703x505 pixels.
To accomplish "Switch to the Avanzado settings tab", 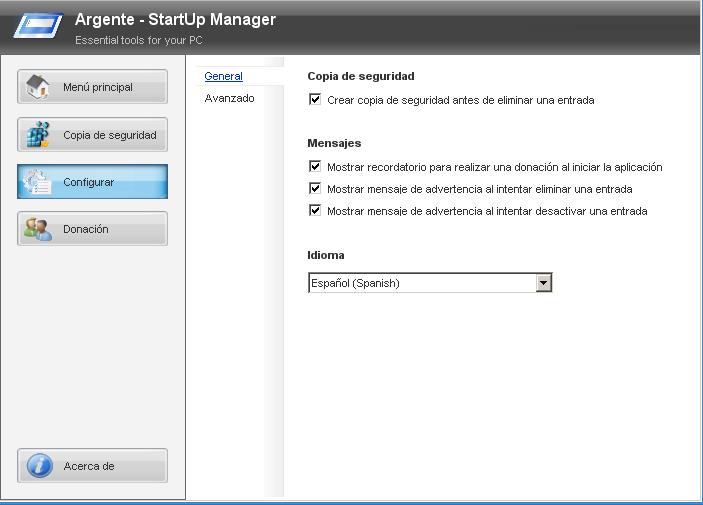I will [x=230, y=98].
